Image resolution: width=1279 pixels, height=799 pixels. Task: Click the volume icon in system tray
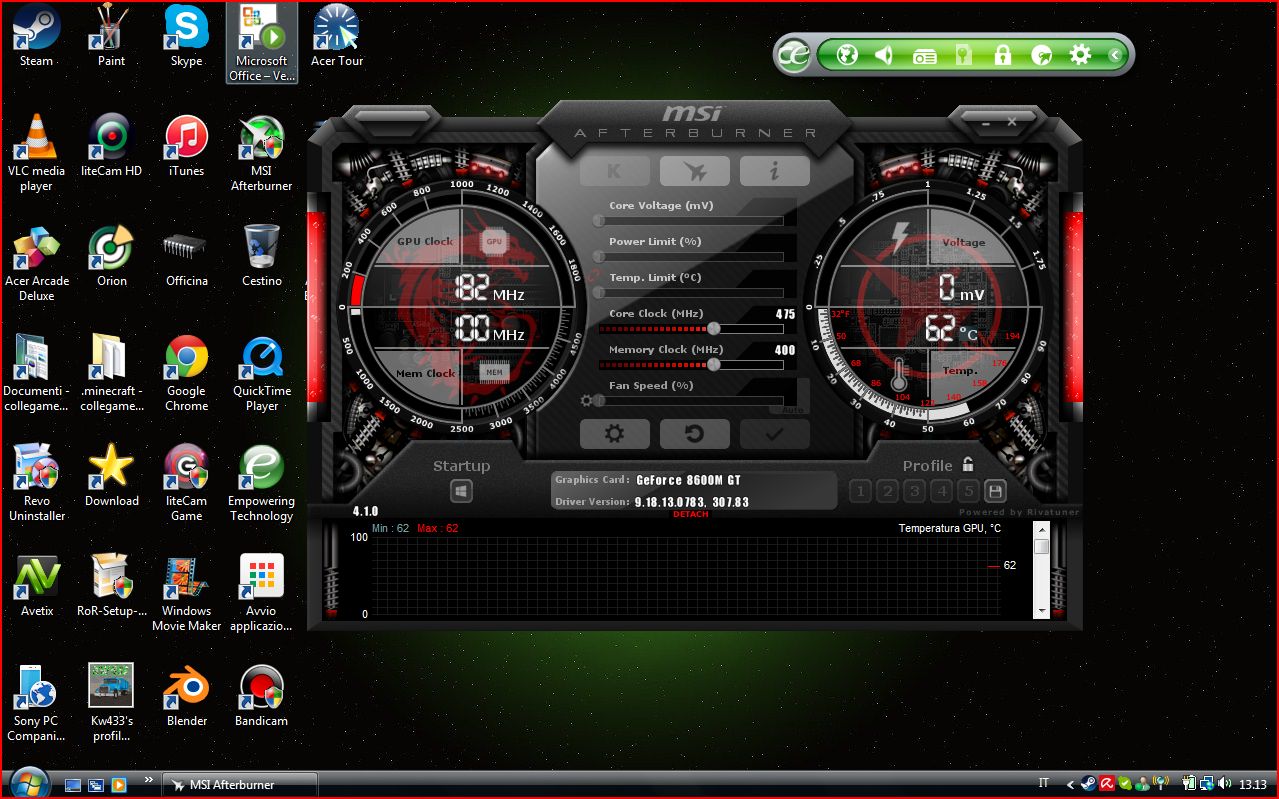[x=1226, y=784]
